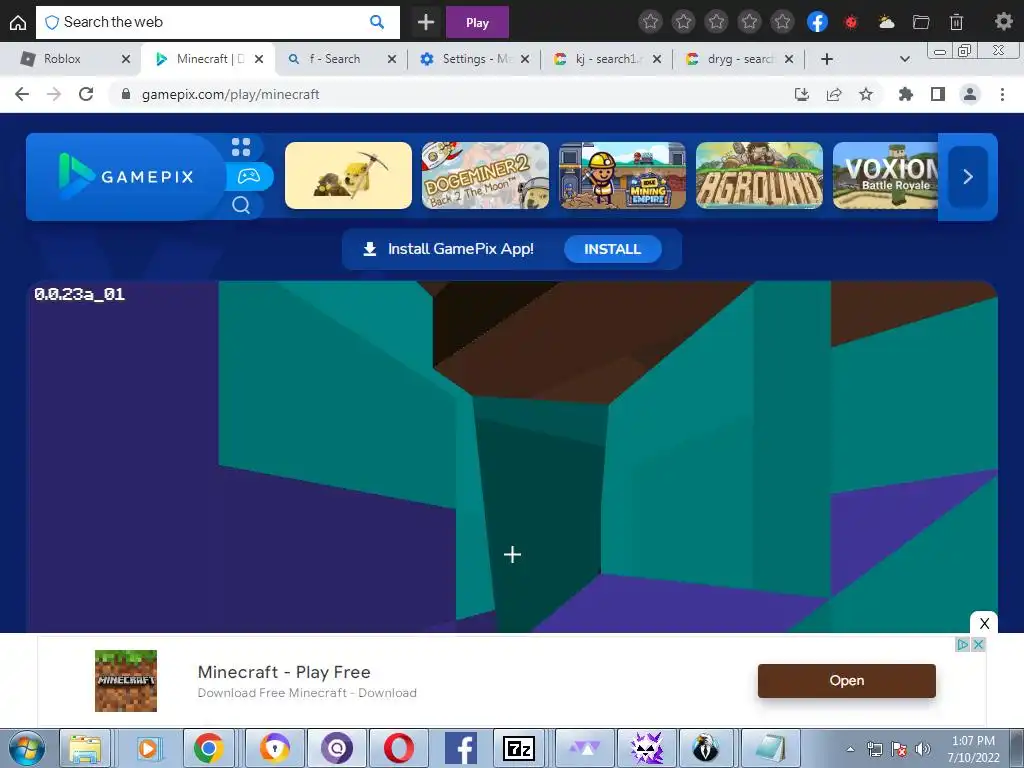Open the GamePix search icon
The image size is (1024, 768).
[x=241, y=205]
